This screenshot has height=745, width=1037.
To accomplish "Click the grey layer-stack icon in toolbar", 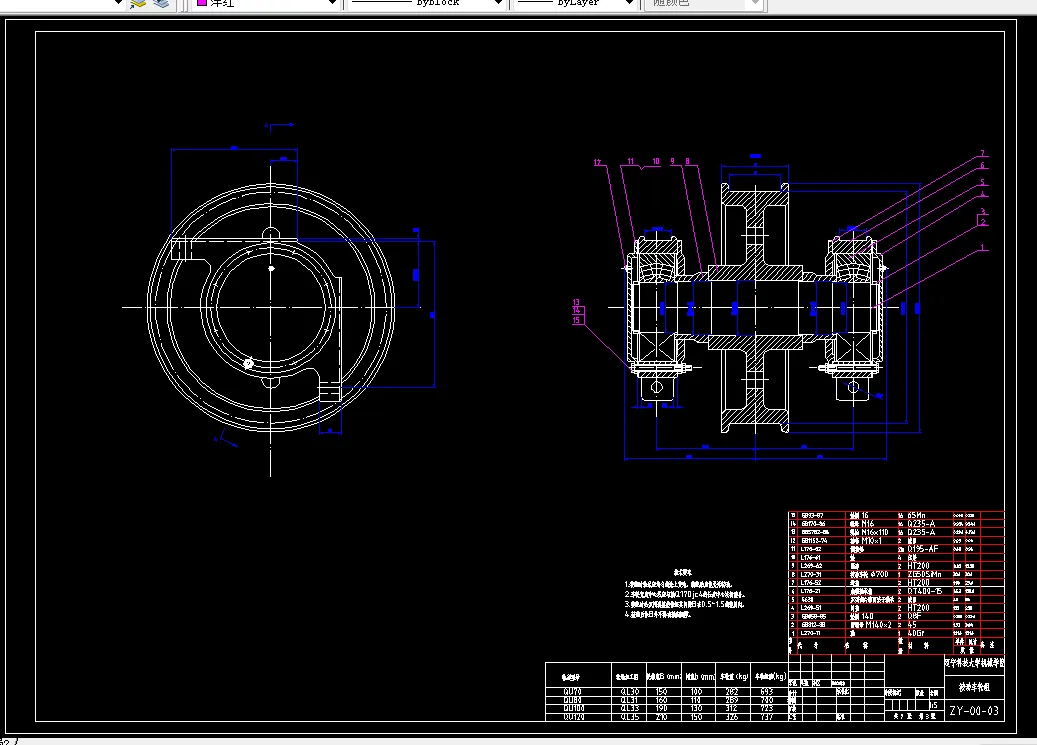I will click(161, 3).
